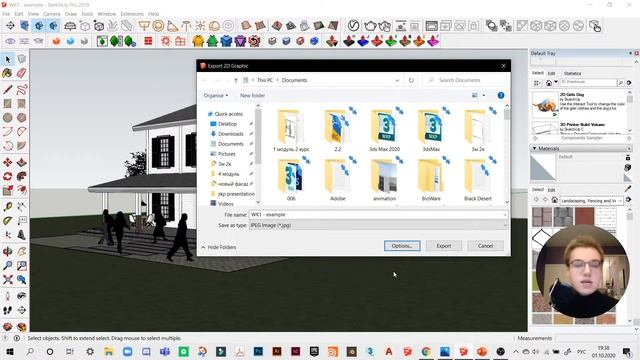Screen dimensions: 640x360
Task: Pick the red brick material swatch
Action: coord(584,216)
